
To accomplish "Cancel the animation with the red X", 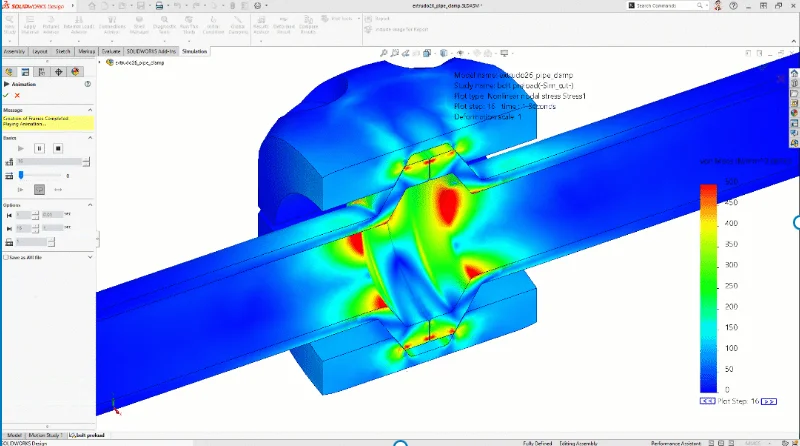I will (17, 95).
